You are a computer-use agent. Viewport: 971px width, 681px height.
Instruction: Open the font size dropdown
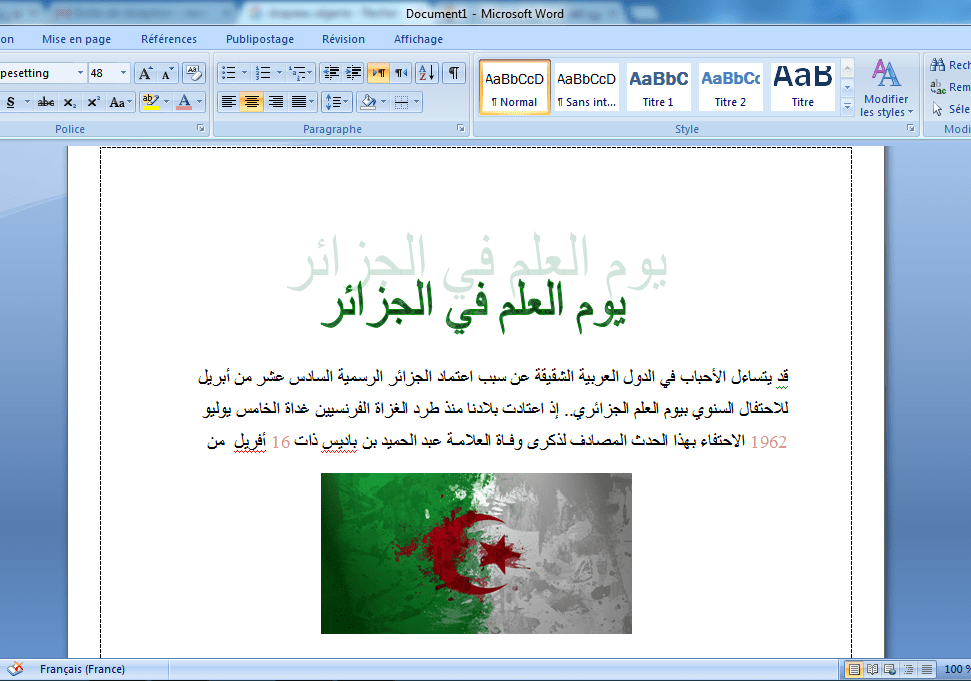pyautogui.click(x=124, y=73)
